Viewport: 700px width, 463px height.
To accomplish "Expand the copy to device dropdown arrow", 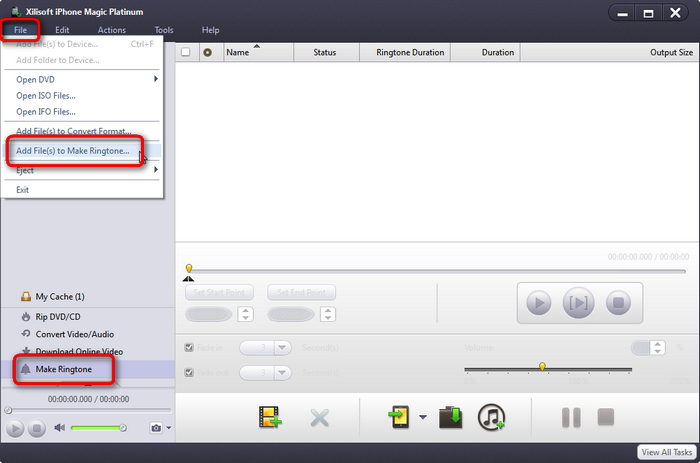I will point(424,418).
